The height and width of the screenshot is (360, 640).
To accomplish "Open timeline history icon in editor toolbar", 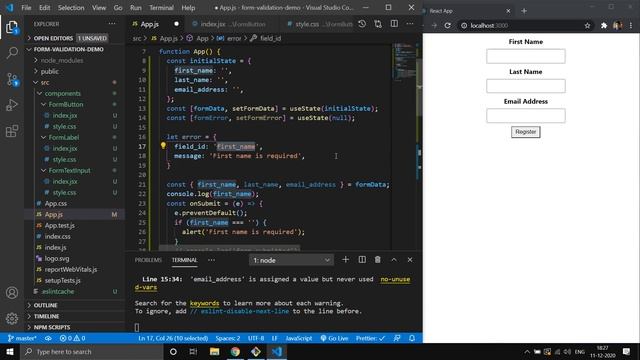I will [362, 24].
